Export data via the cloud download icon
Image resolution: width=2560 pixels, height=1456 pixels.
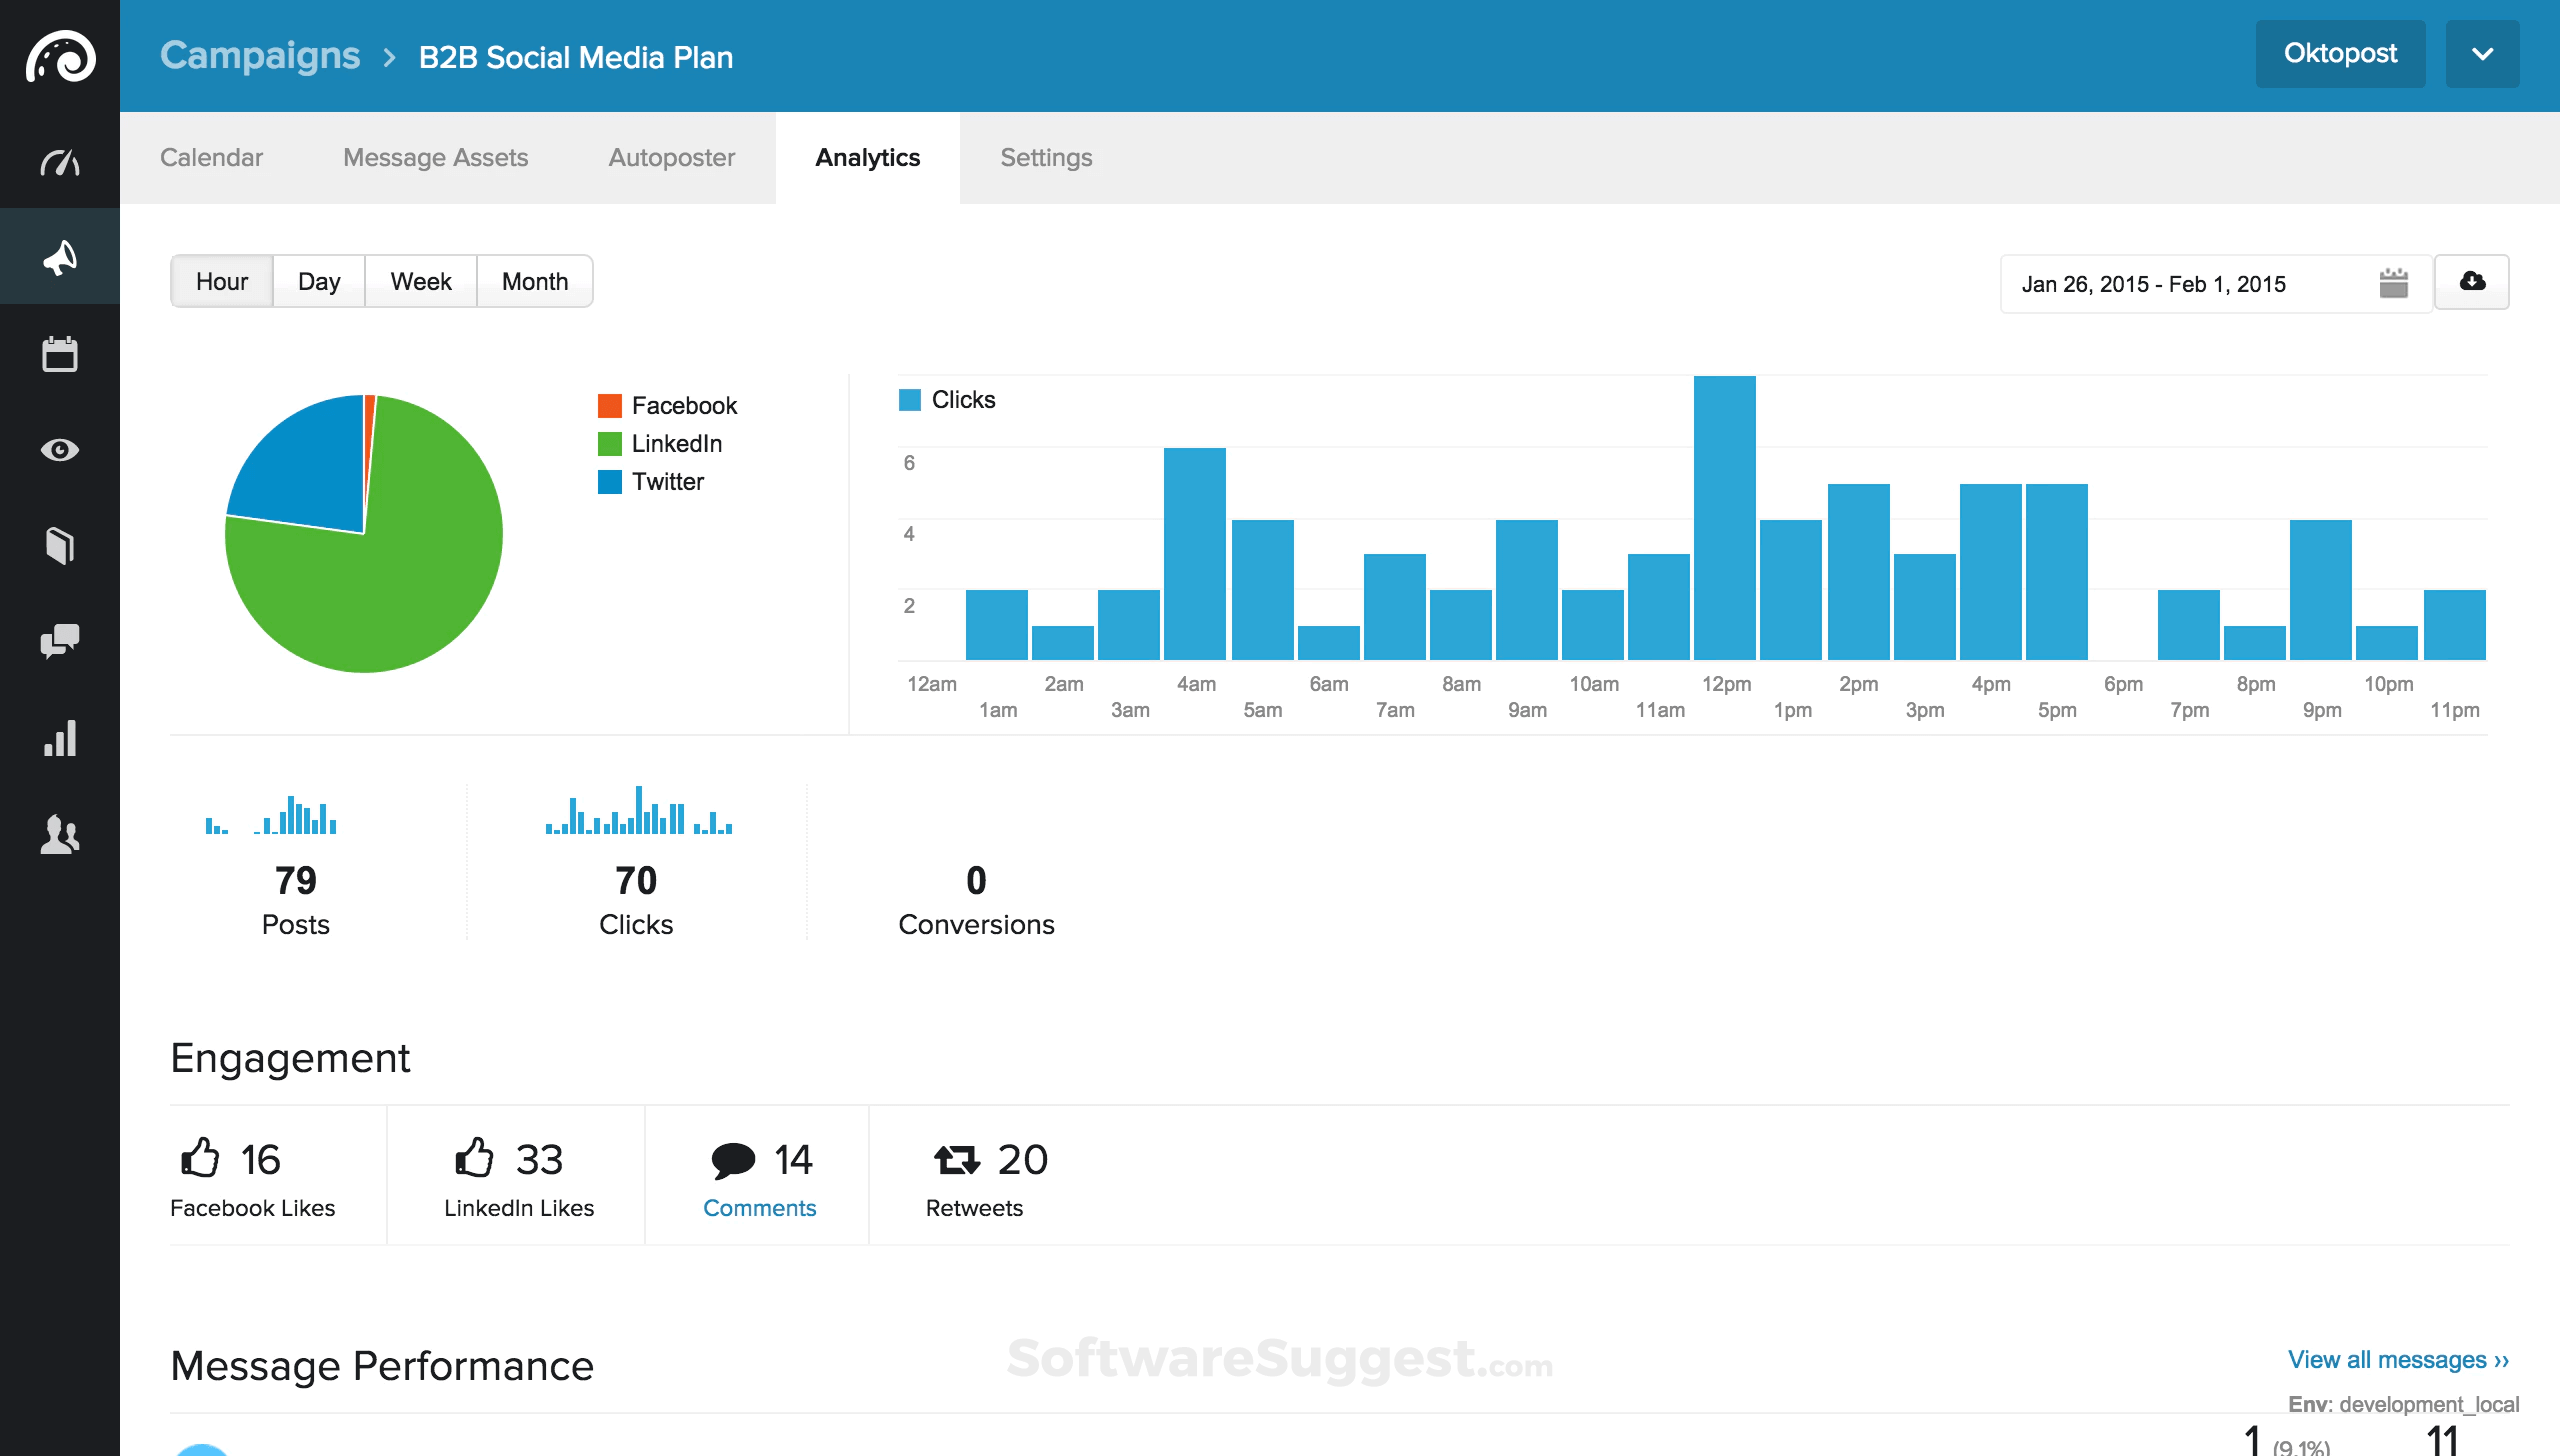[x=2471, y=282]
